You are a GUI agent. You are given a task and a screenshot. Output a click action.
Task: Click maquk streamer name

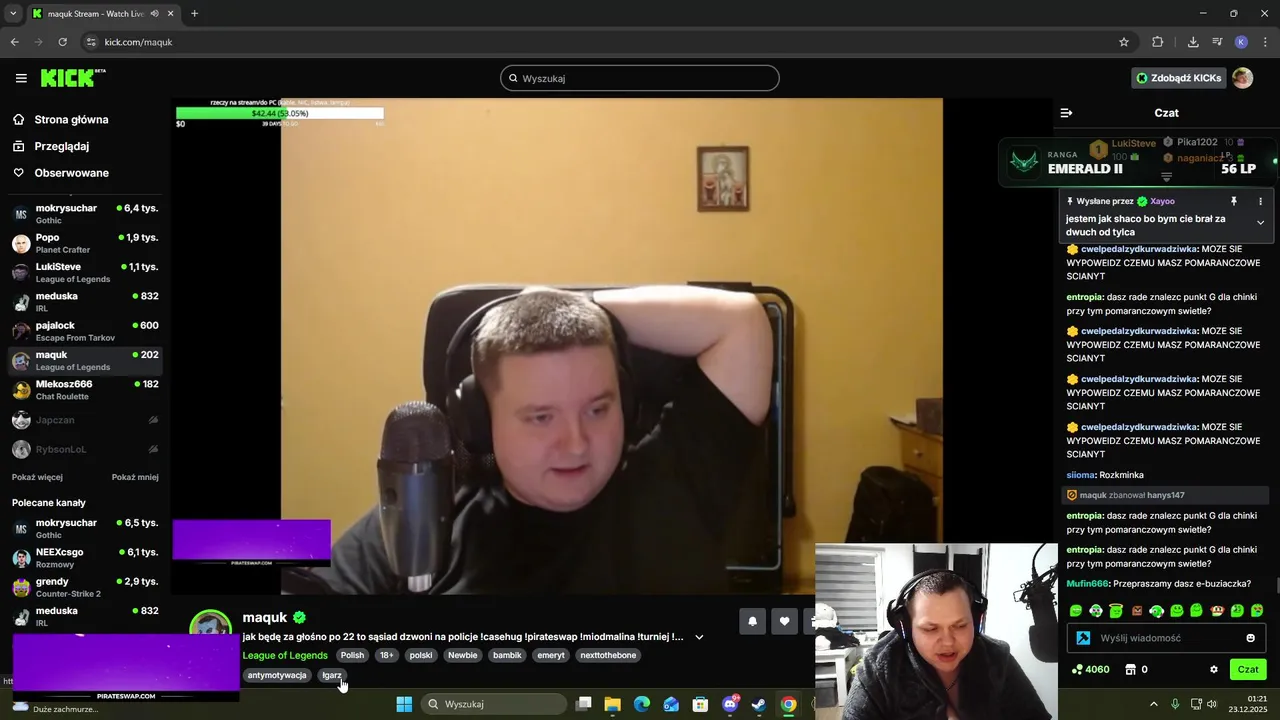coord(264,617)
